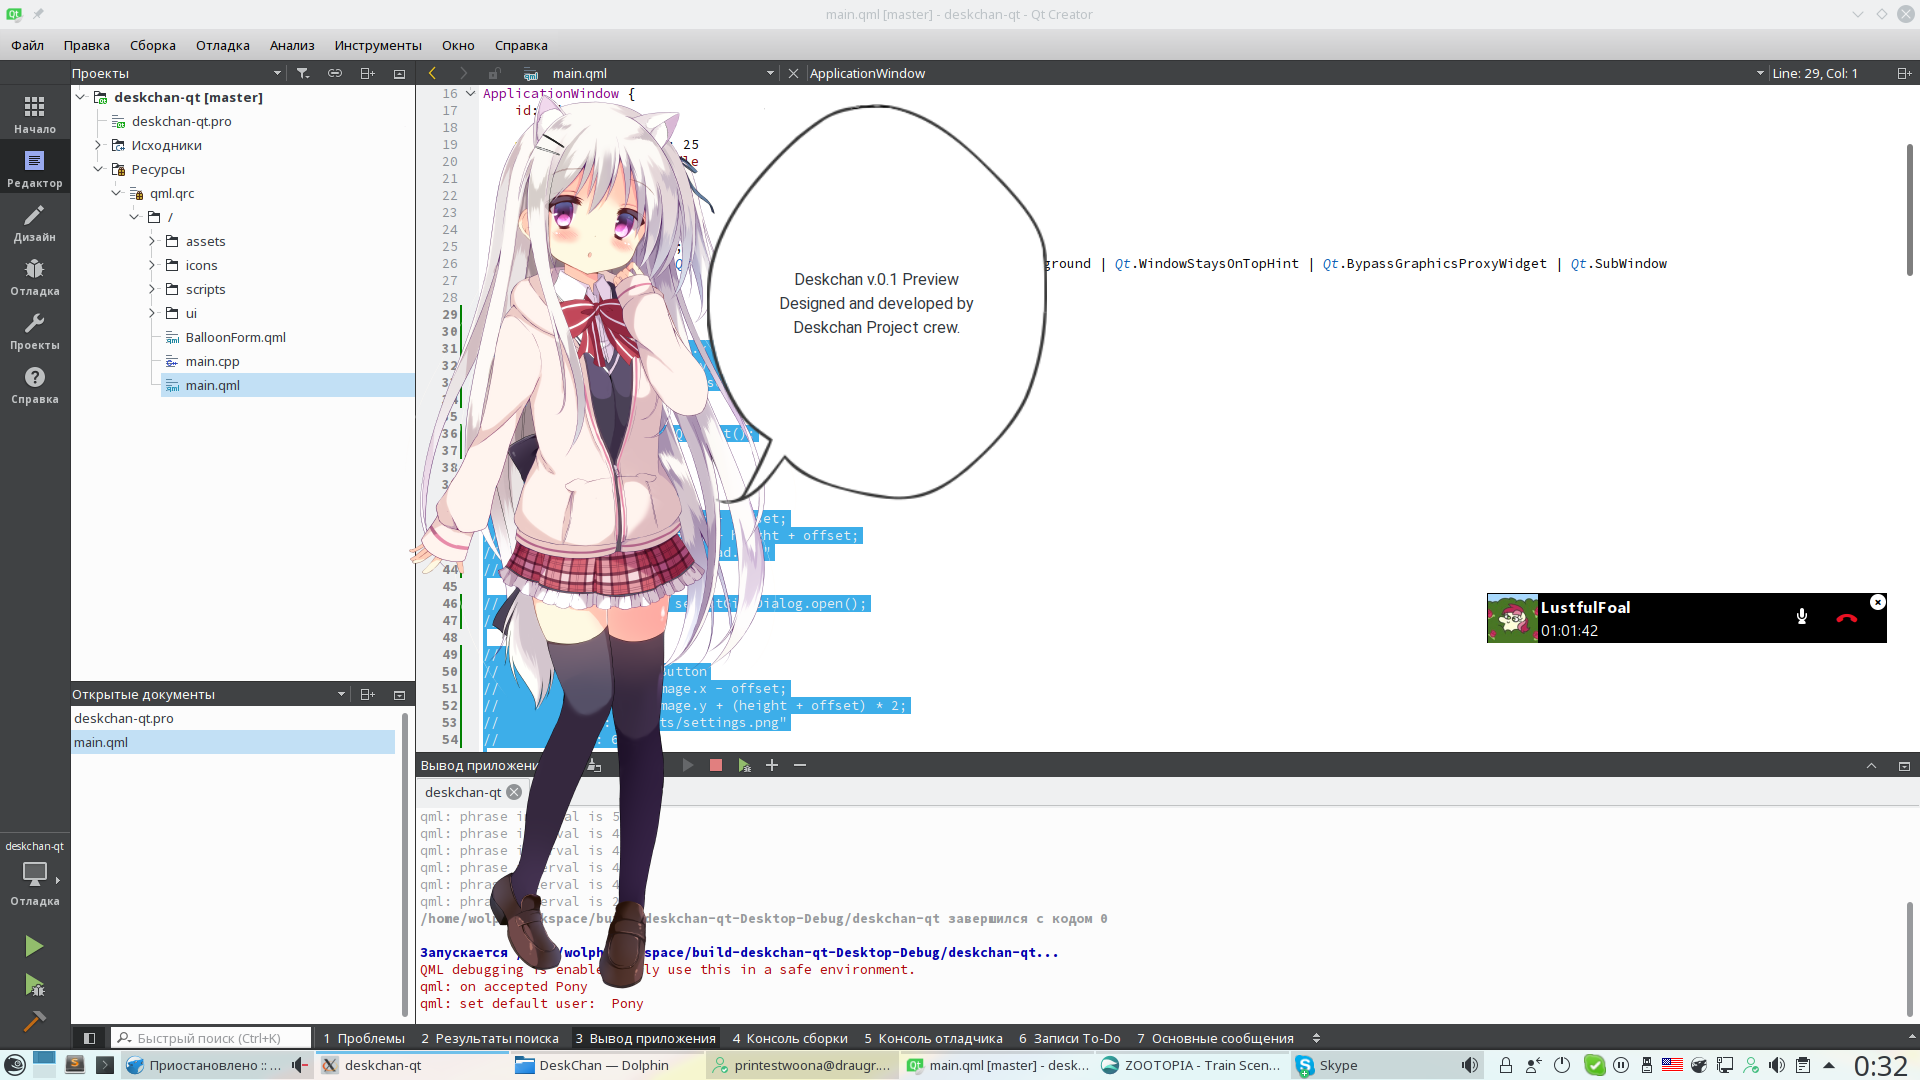Expand the icons folder
Image resolution: width=1920 pixels, height=1080 pixels.
tap(152, 265)
